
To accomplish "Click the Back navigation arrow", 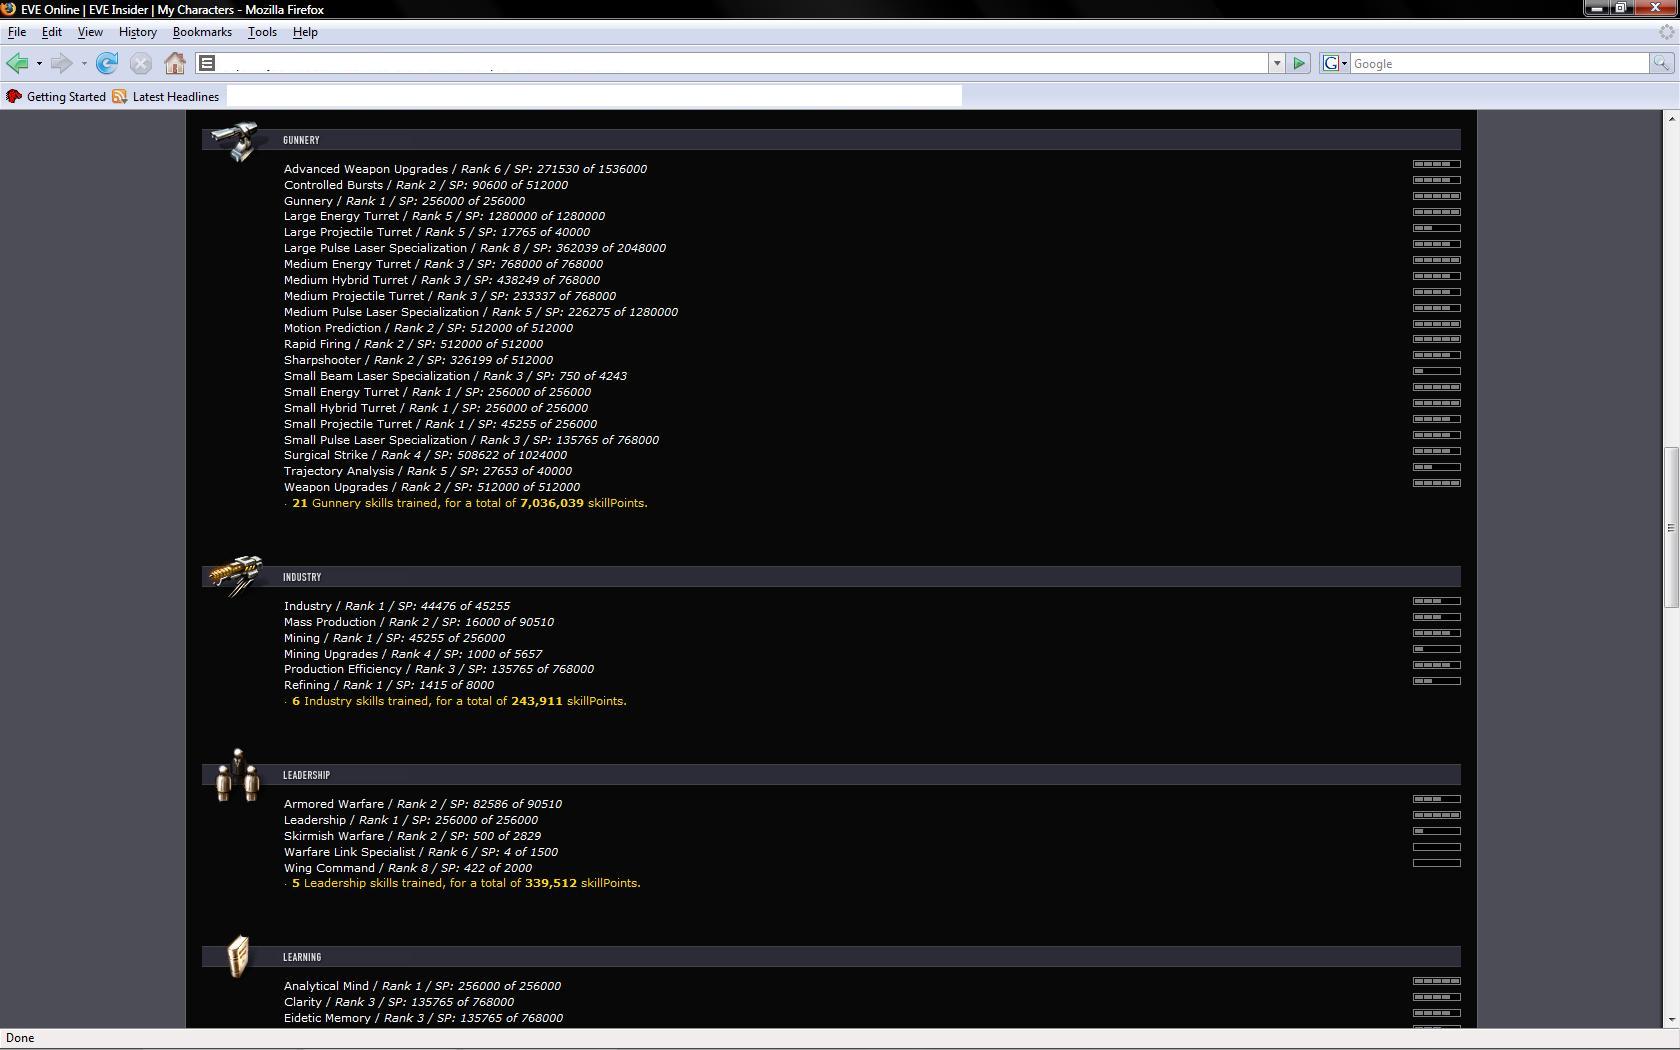I will (17, 64).
